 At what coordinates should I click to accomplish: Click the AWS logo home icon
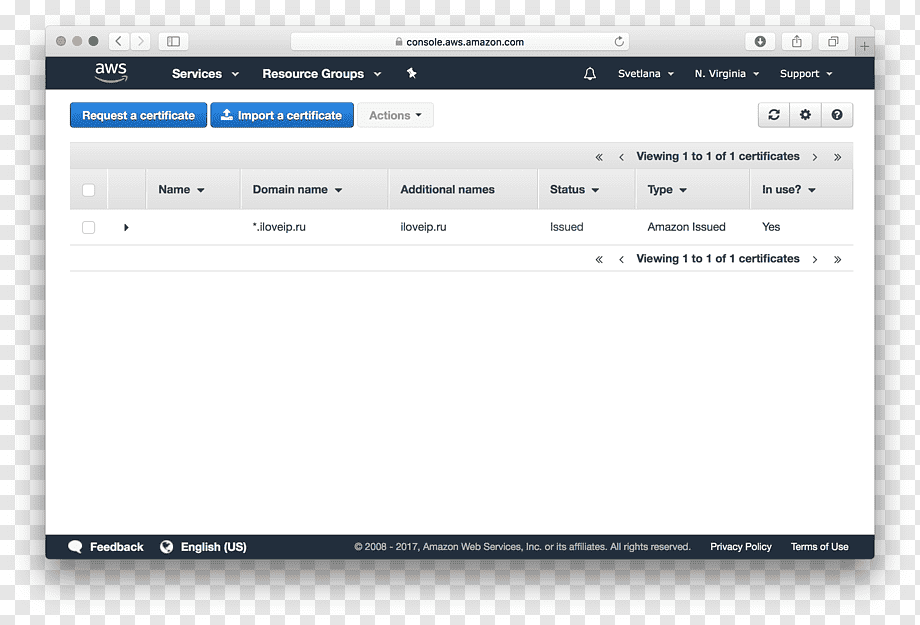tap(111, 73)
